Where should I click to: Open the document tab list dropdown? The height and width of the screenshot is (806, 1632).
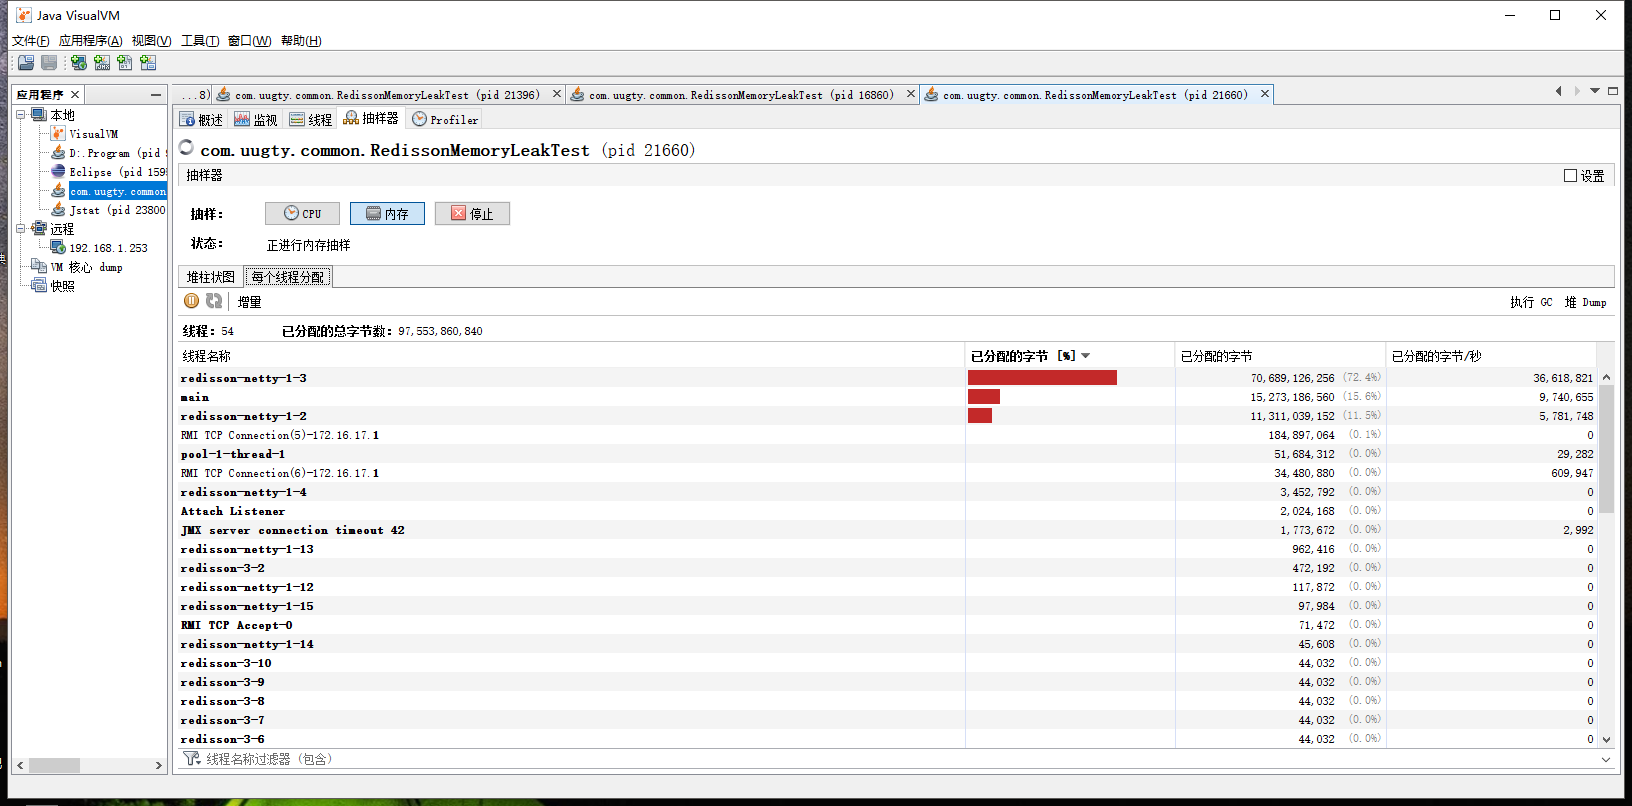click(x=1595, y=91)
